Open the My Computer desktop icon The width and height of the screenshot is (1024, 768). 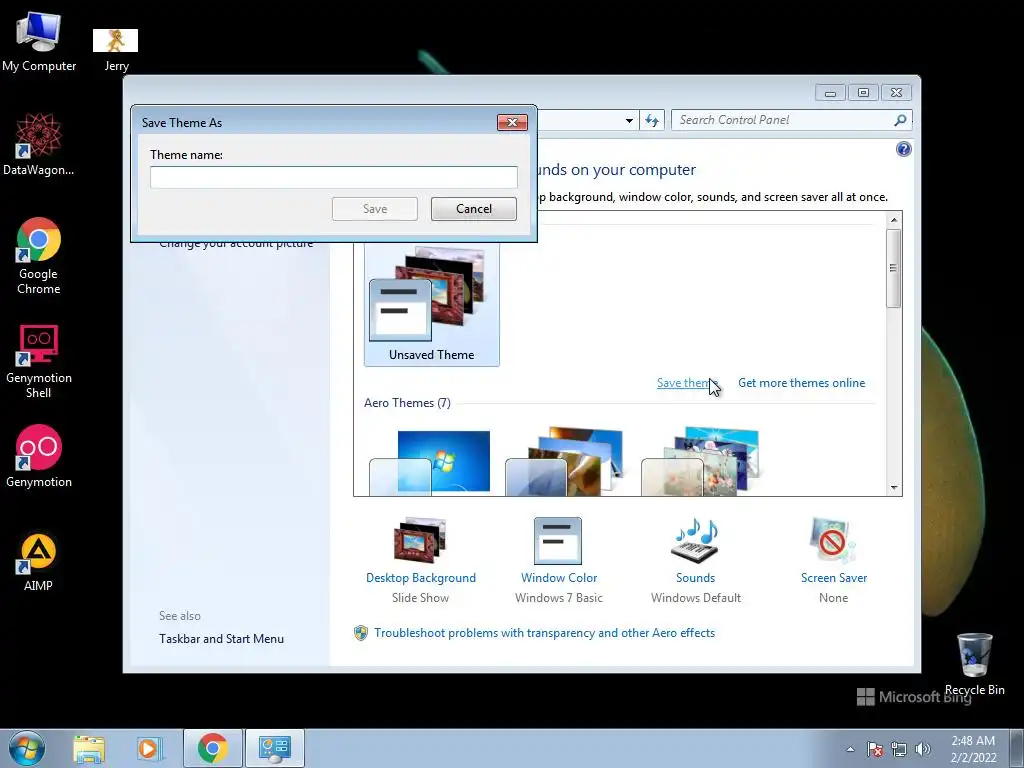point(39,40)
